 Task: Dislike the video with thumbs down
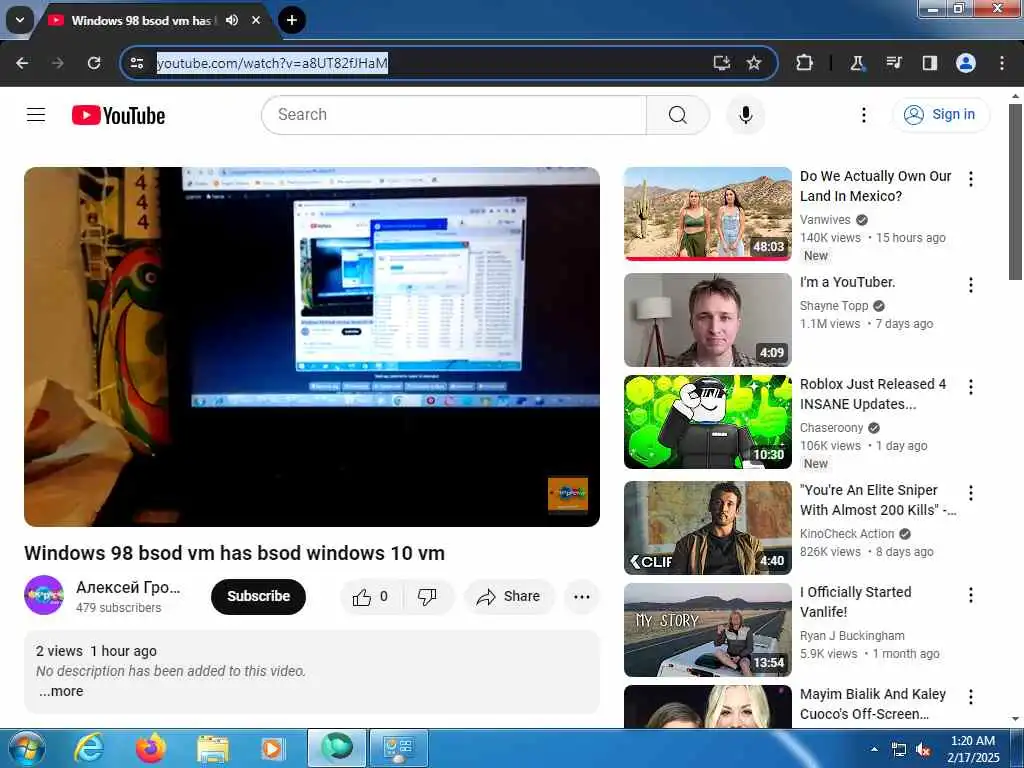pyautogui.click(x=427, y=596)
